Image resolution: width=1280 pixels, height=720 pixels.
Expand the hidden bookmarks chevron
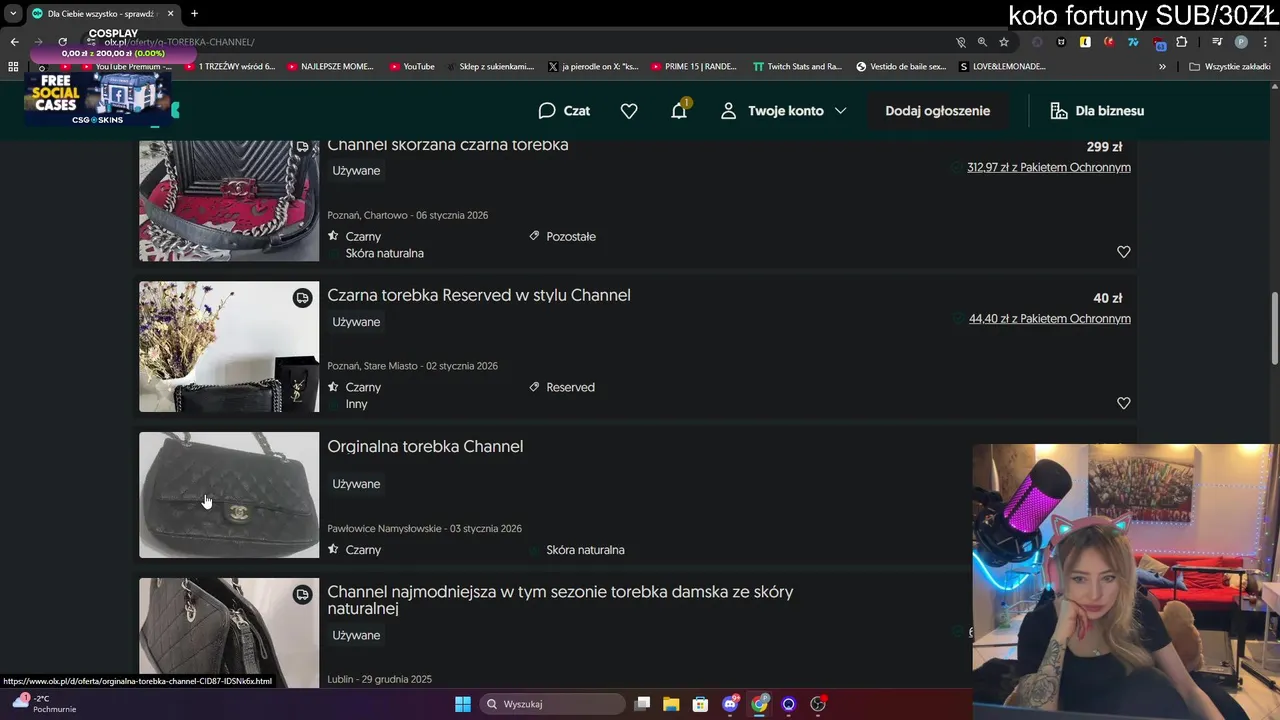[x=1162, y=67]
